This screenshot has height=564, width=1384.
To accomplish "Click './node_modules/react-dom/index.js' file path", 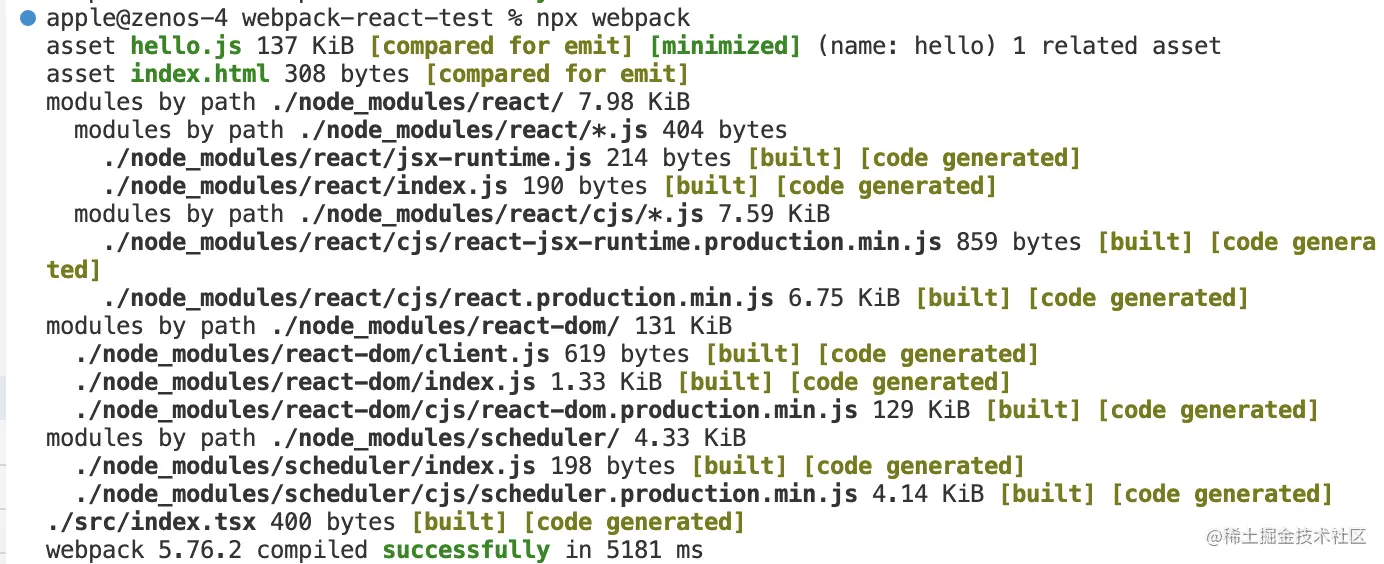I will point(305,382).
